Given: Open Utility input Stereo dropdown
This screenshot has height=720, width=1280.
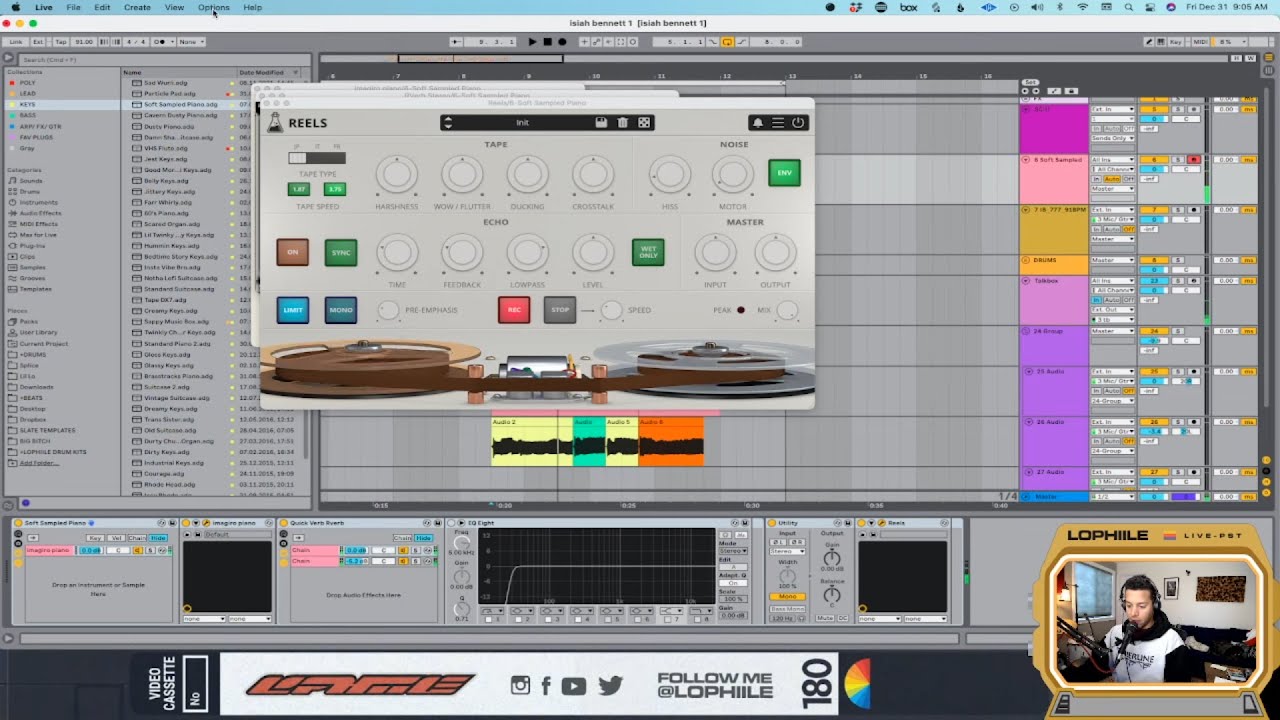Looking at the screenshot, I should [787, 551].
